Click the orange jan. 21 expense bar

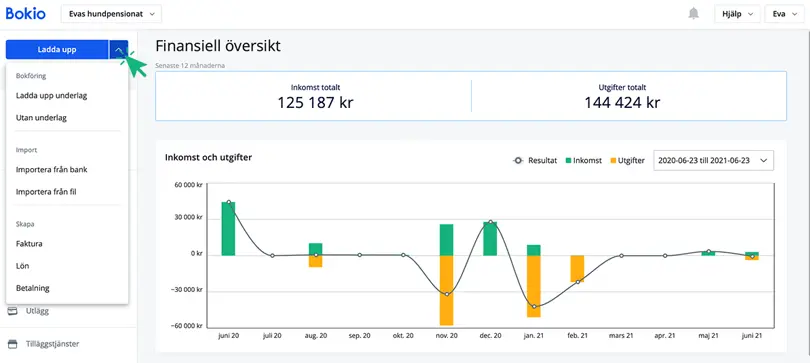pos(534,286)
